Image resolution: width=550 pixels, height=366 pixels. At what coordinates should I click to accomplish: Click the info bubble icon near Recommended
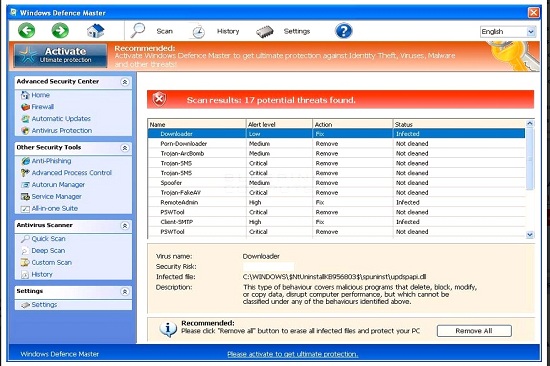click(x=168, y=329)
